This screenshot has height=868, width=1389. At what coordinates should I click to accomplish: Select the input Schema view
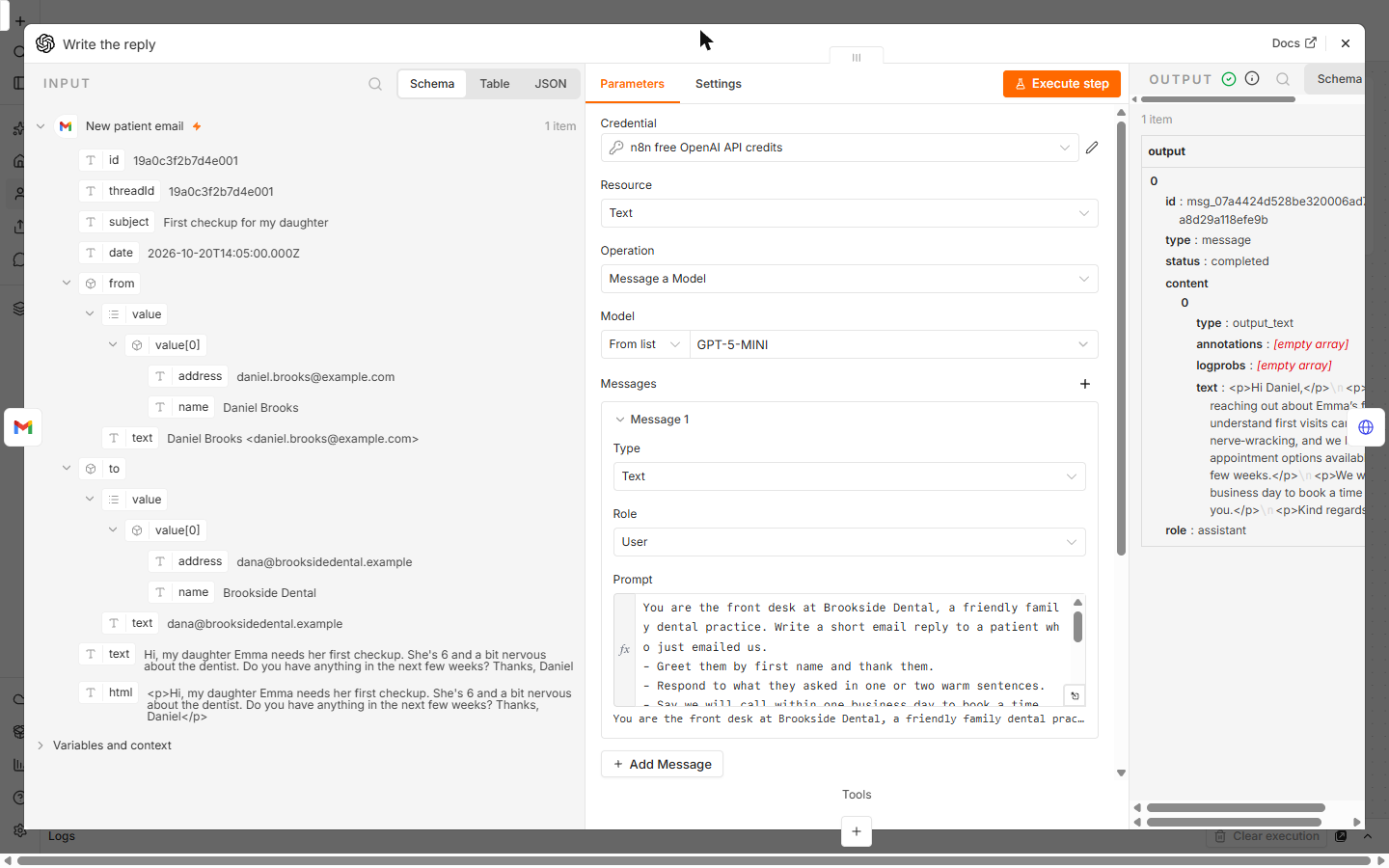[x=432, y=84]
